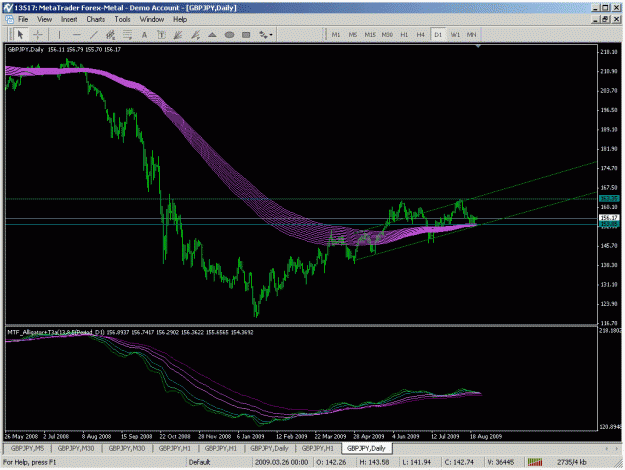
Task: Pick the Rectangle shape tool
Action: point(246,35)
